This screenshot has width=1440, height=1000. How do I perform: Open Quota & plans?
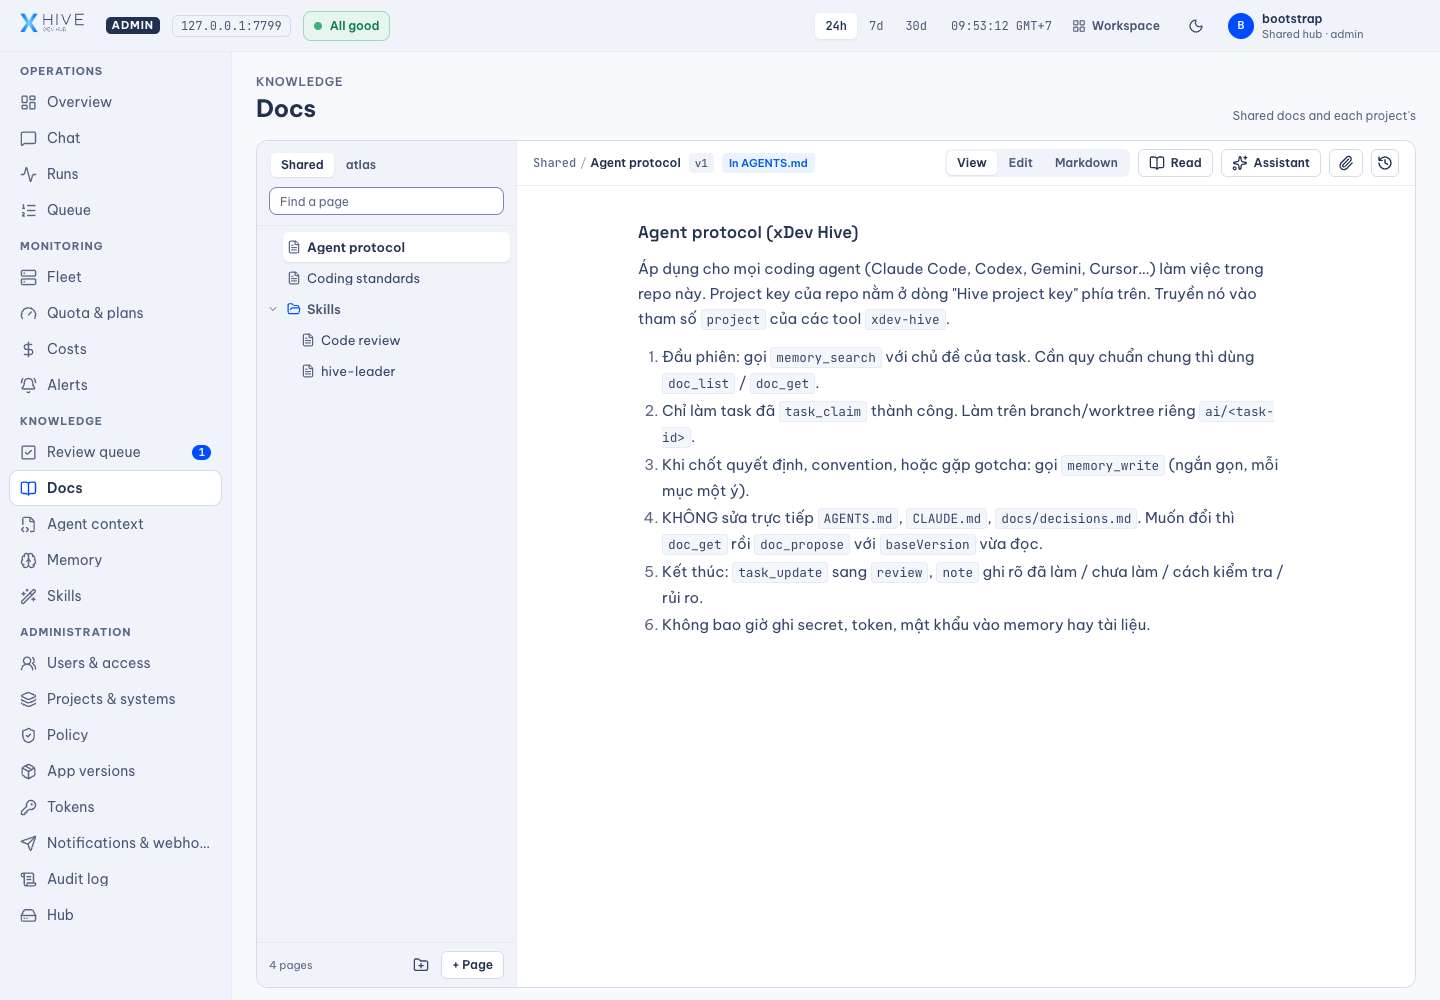115,313
